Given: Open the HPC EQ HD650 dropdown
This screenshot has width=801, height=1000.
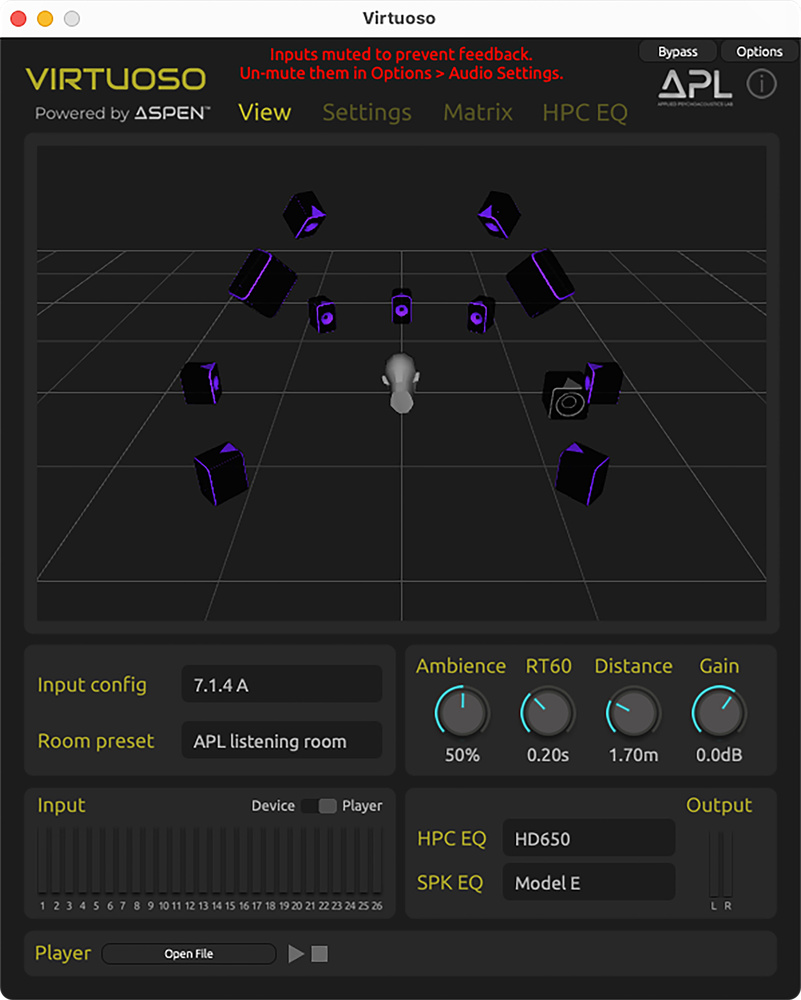Looking at the screenshot, I should (x=588, y=839).
